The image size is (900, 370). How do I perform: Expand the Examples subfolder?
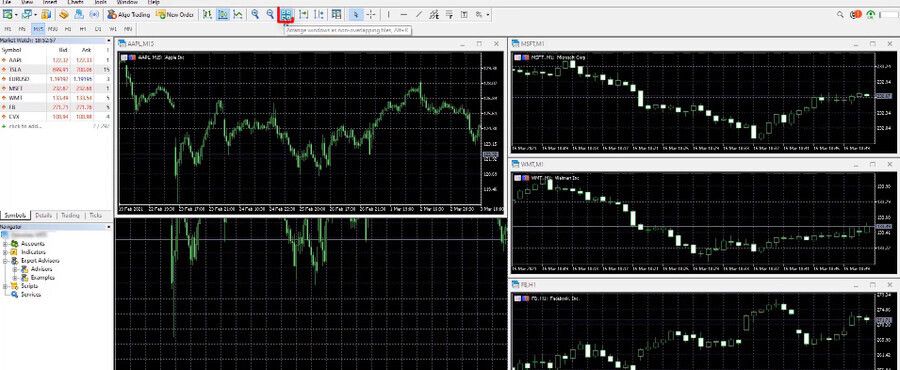click(15, 278)
